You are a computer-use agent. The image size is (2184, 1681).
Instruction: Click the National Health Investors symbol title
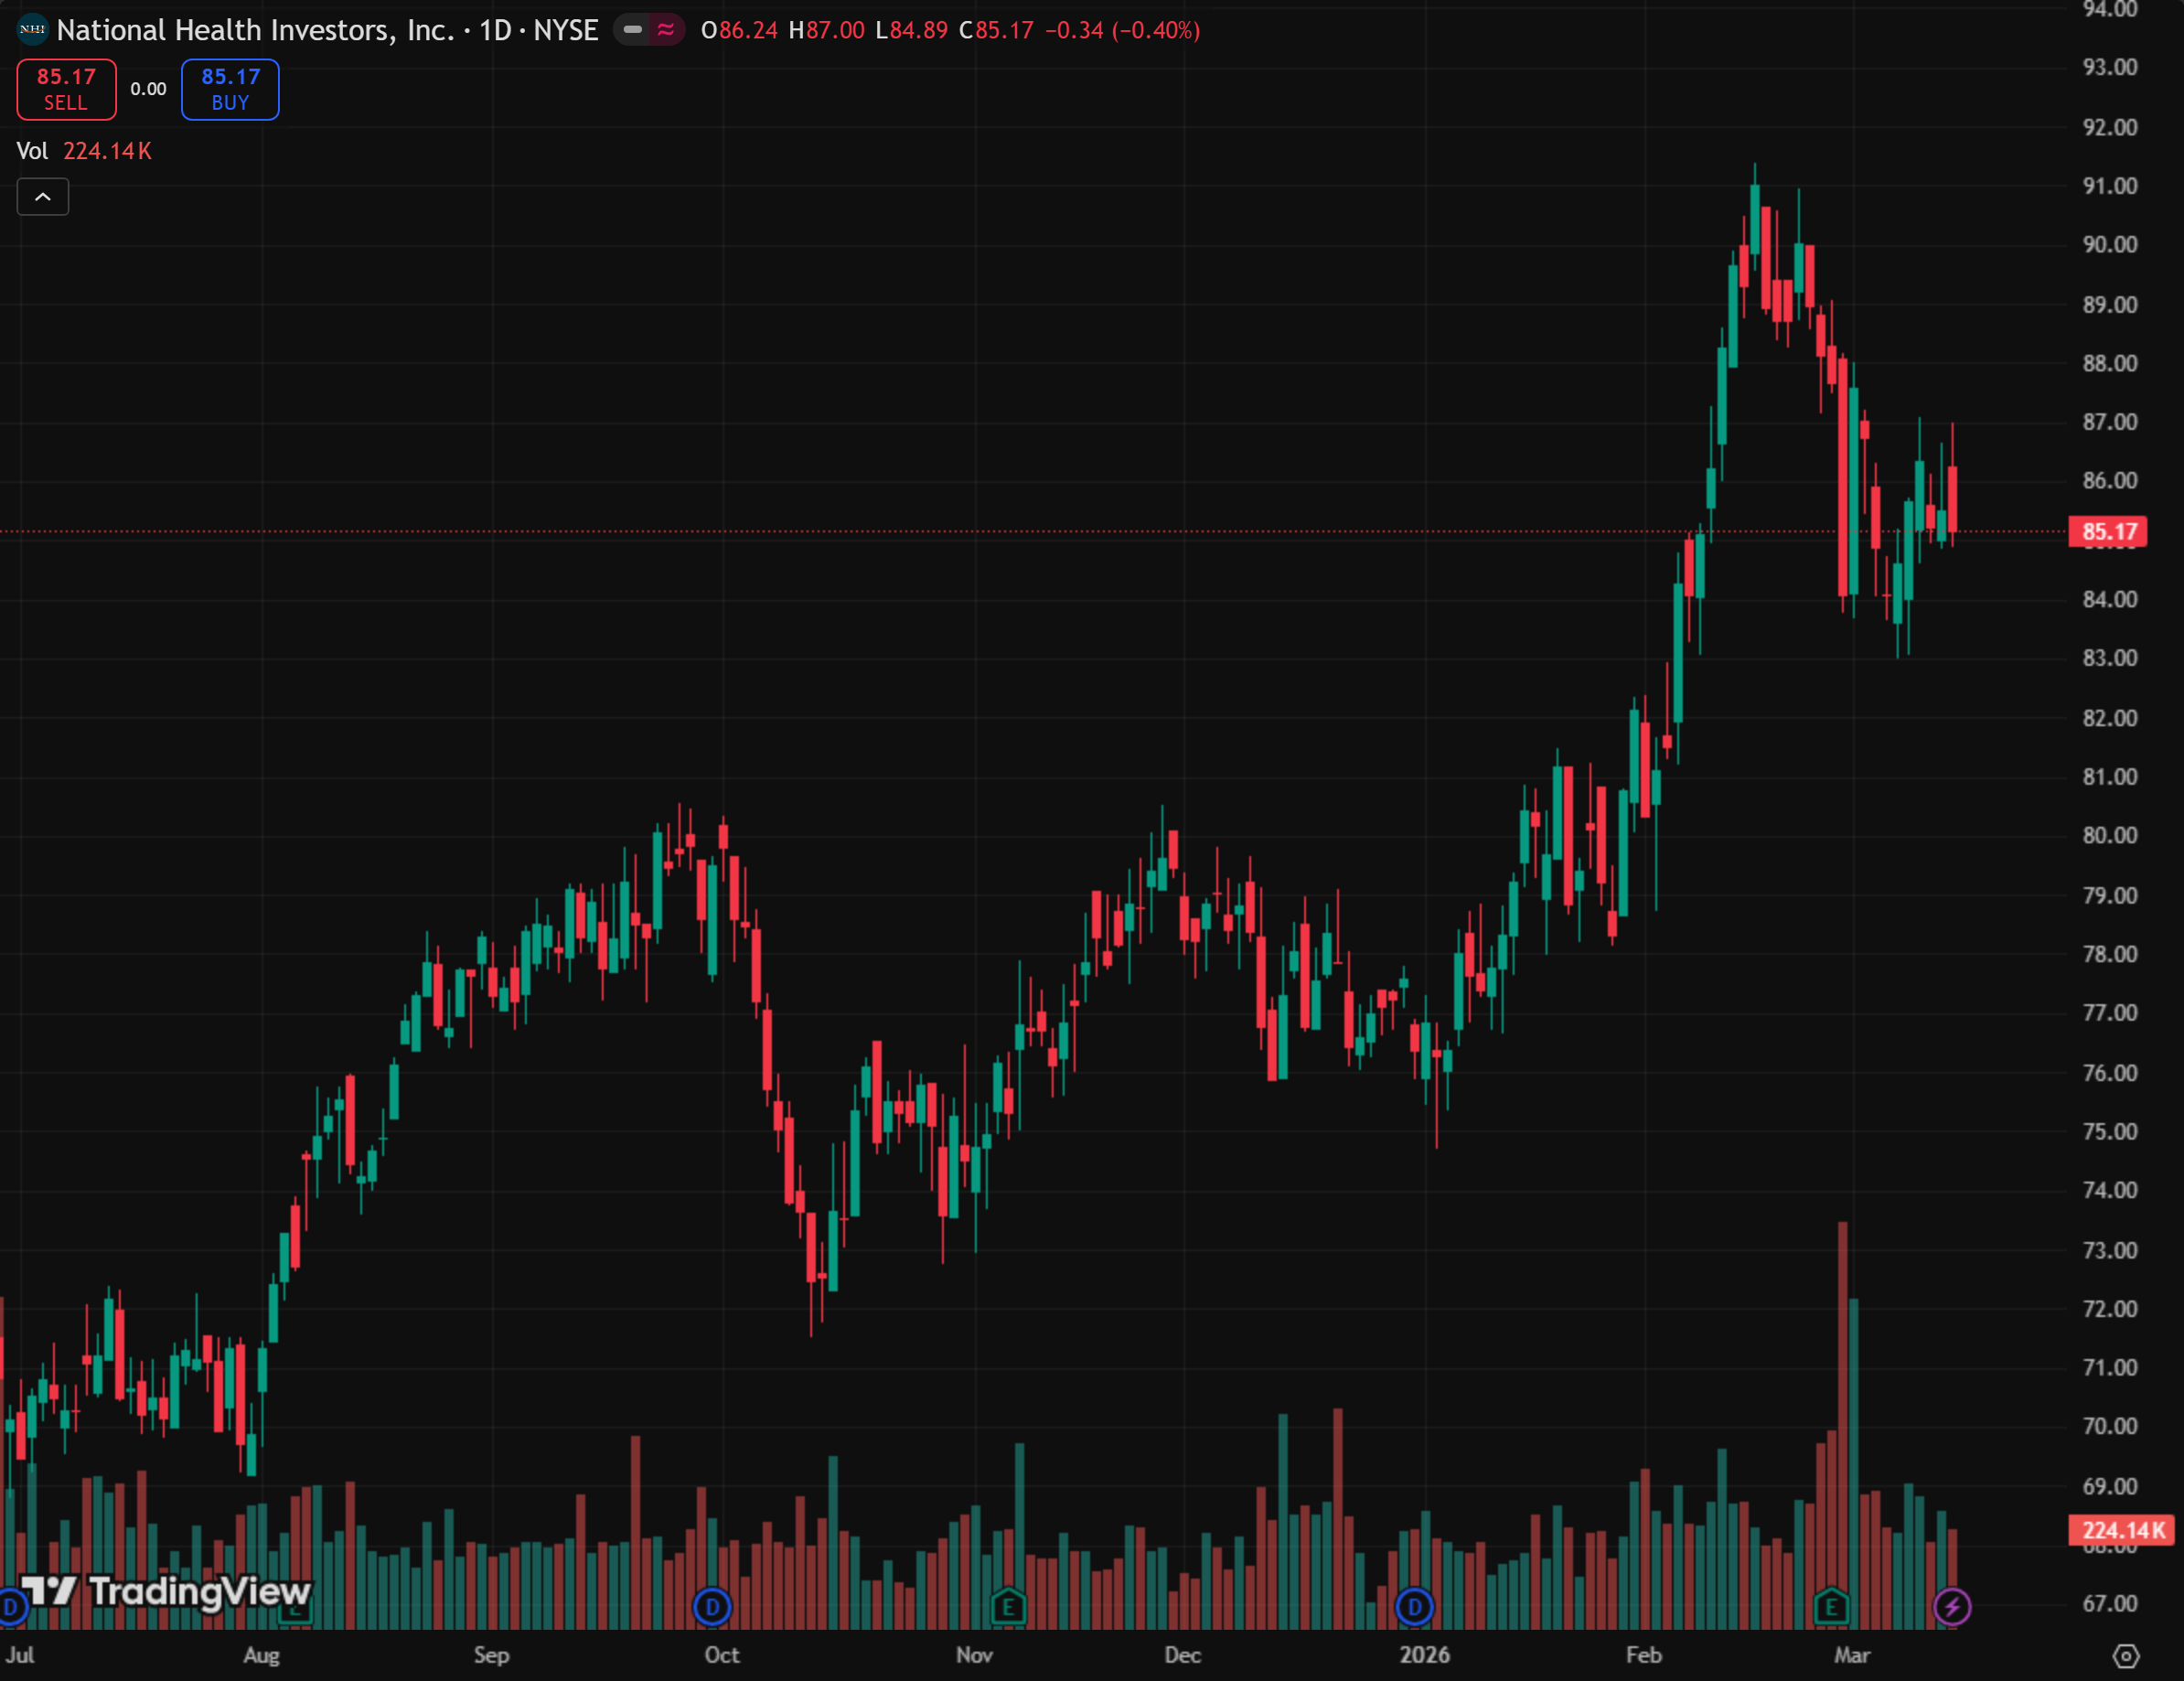click(326, 30)
